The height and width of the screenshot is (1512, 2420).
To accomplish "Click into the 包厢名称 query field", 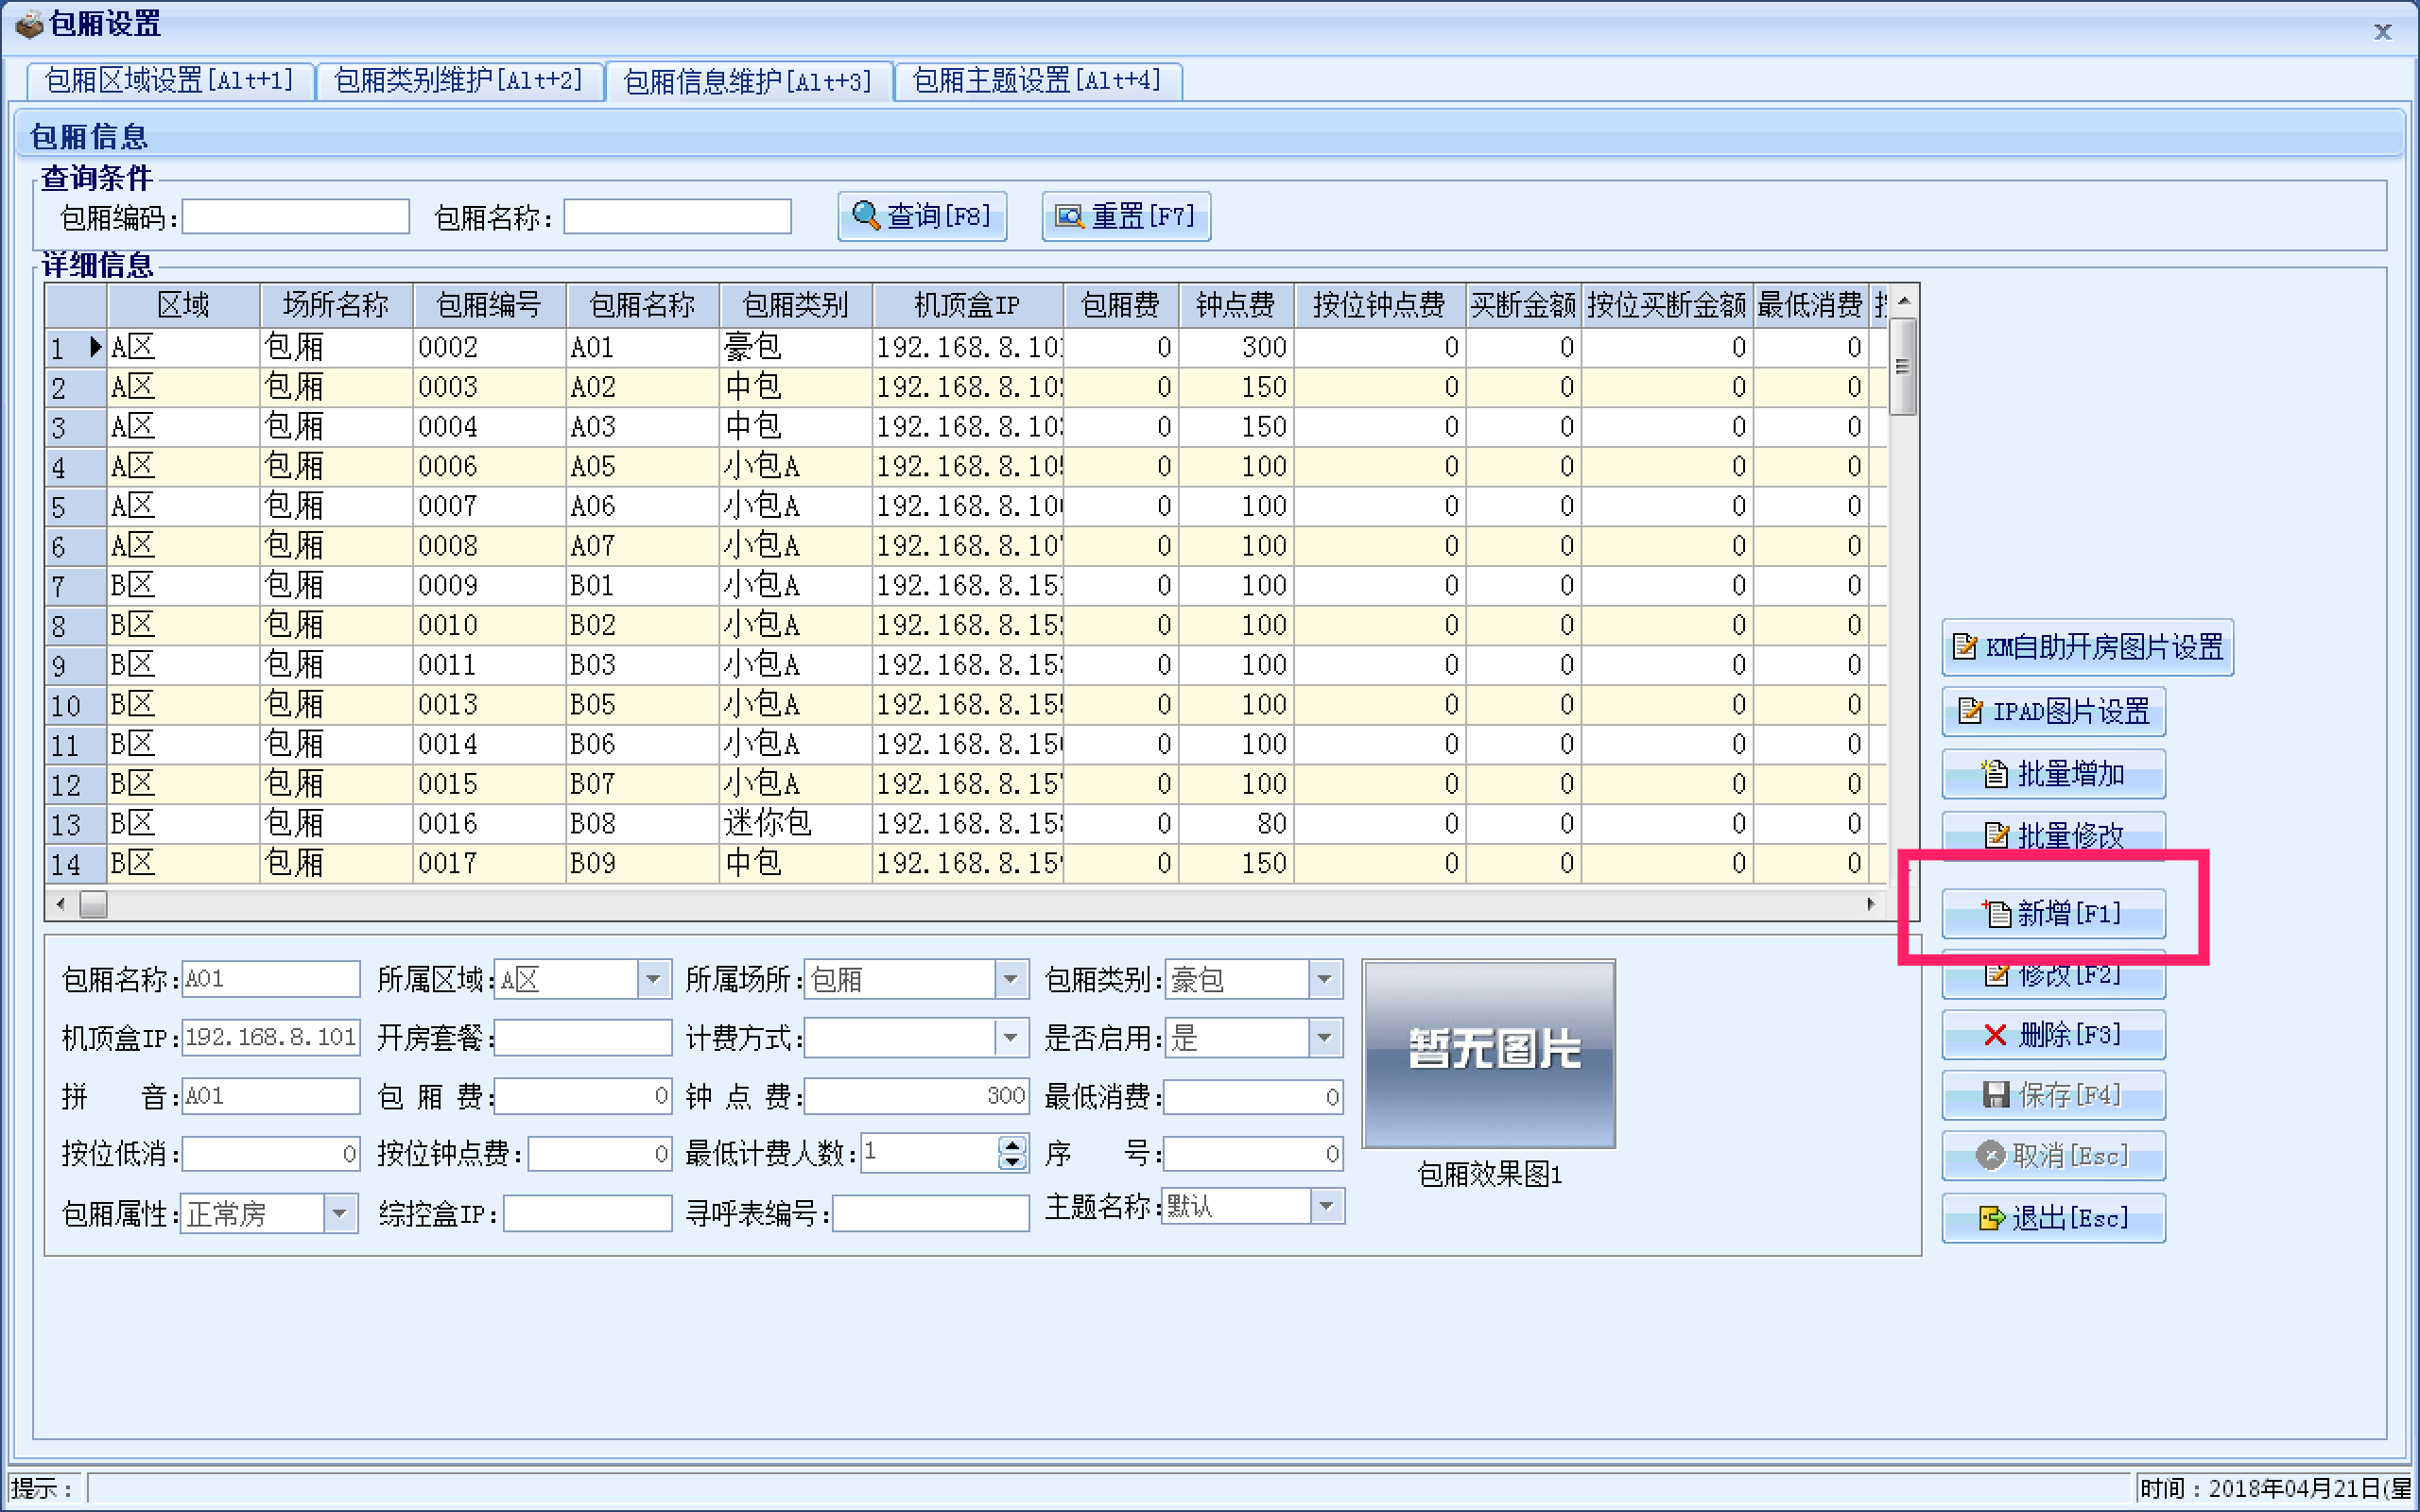I will click(677, 216).
